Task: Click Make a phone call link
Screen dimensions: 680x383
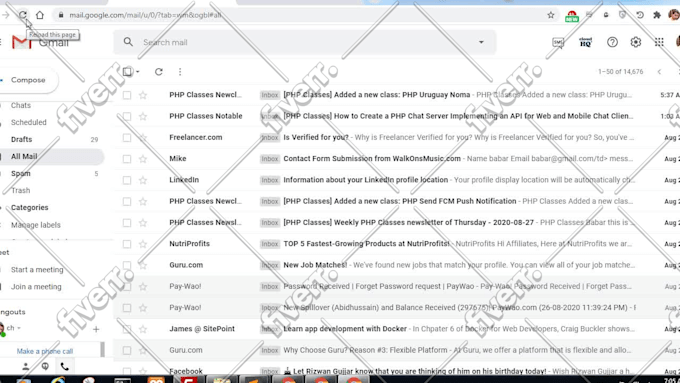Action: [x=45, y=351]
